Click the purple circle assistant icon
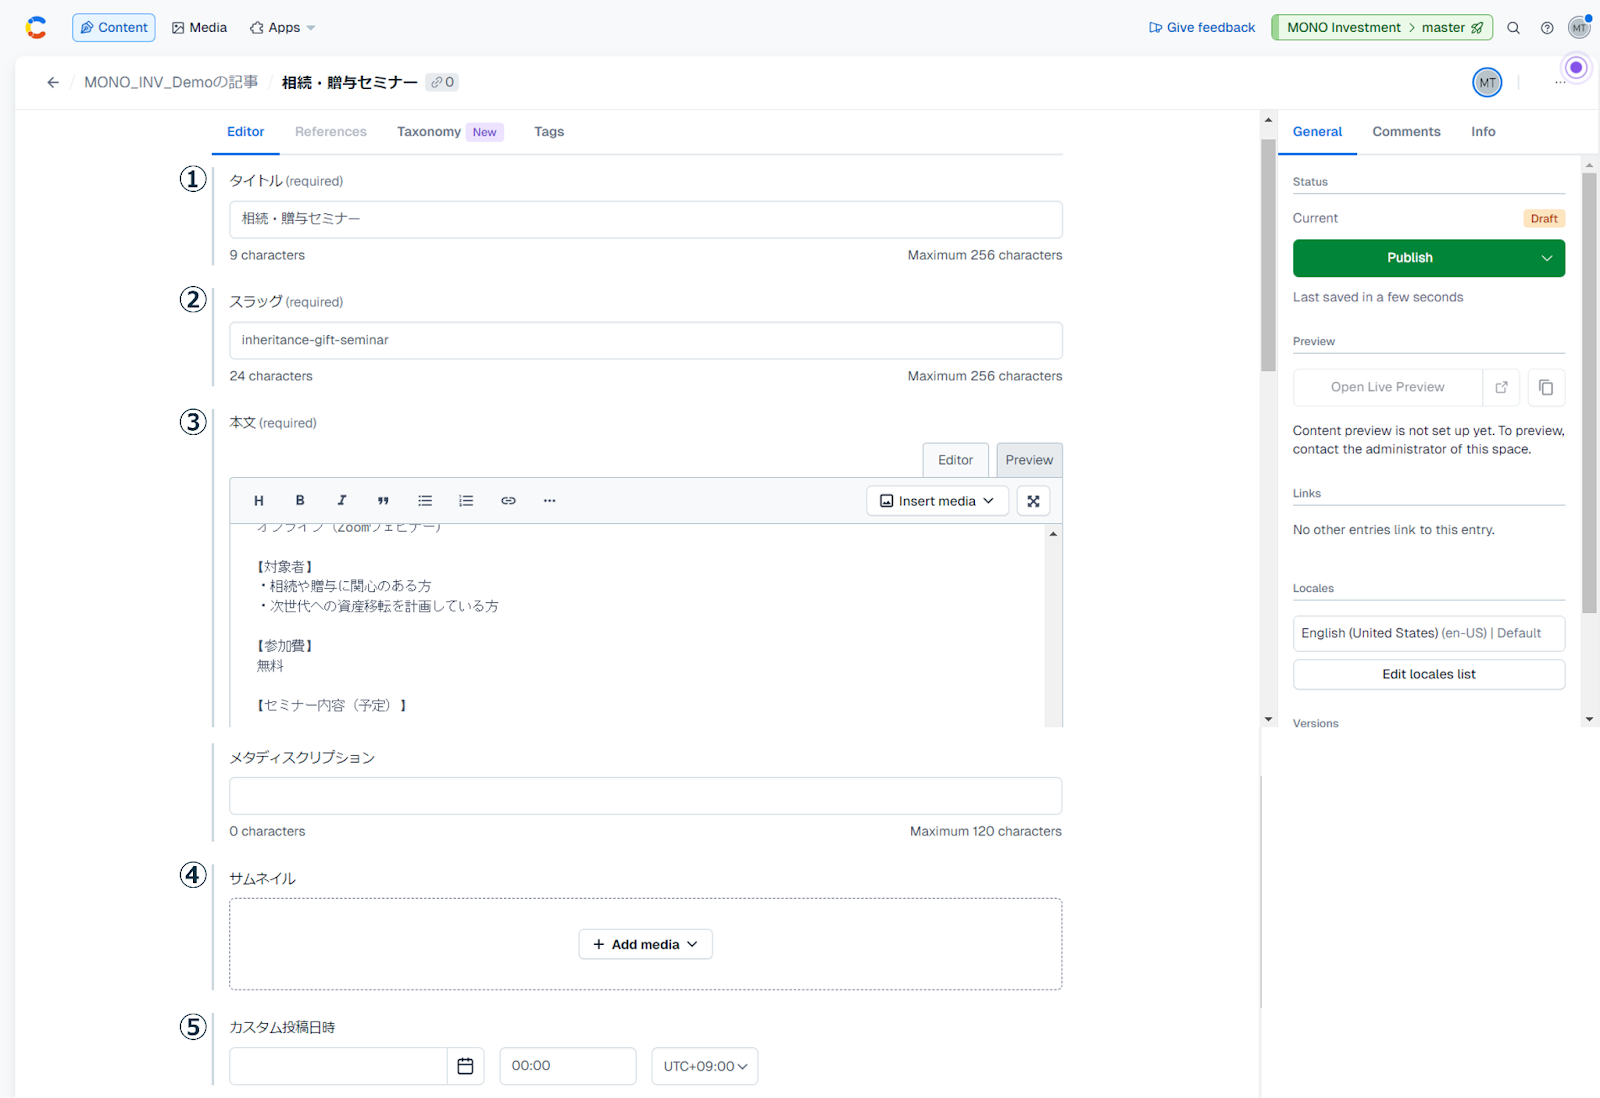The height and width of the screenshot is (1098, 1600). point(1576,68)
